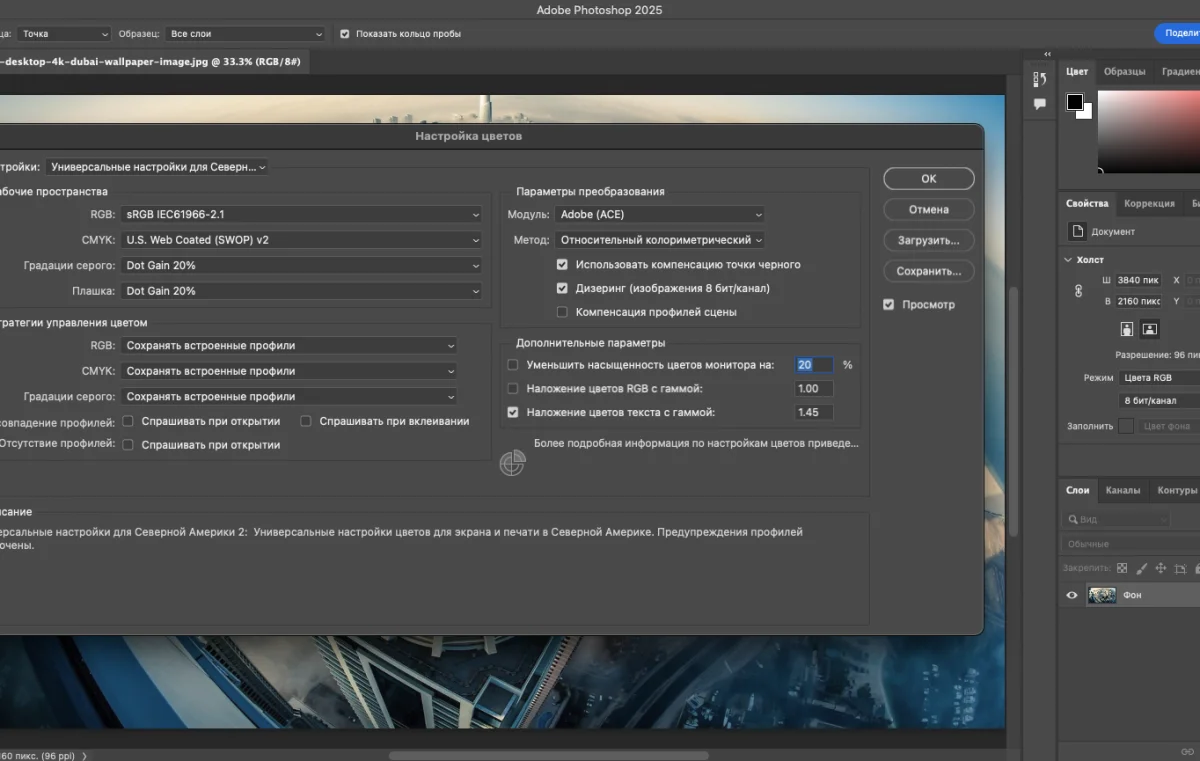This screenshot has width=1200, height=761.
Task: Hide the Фон layer with eye icon
Action: pos(1072,595)
